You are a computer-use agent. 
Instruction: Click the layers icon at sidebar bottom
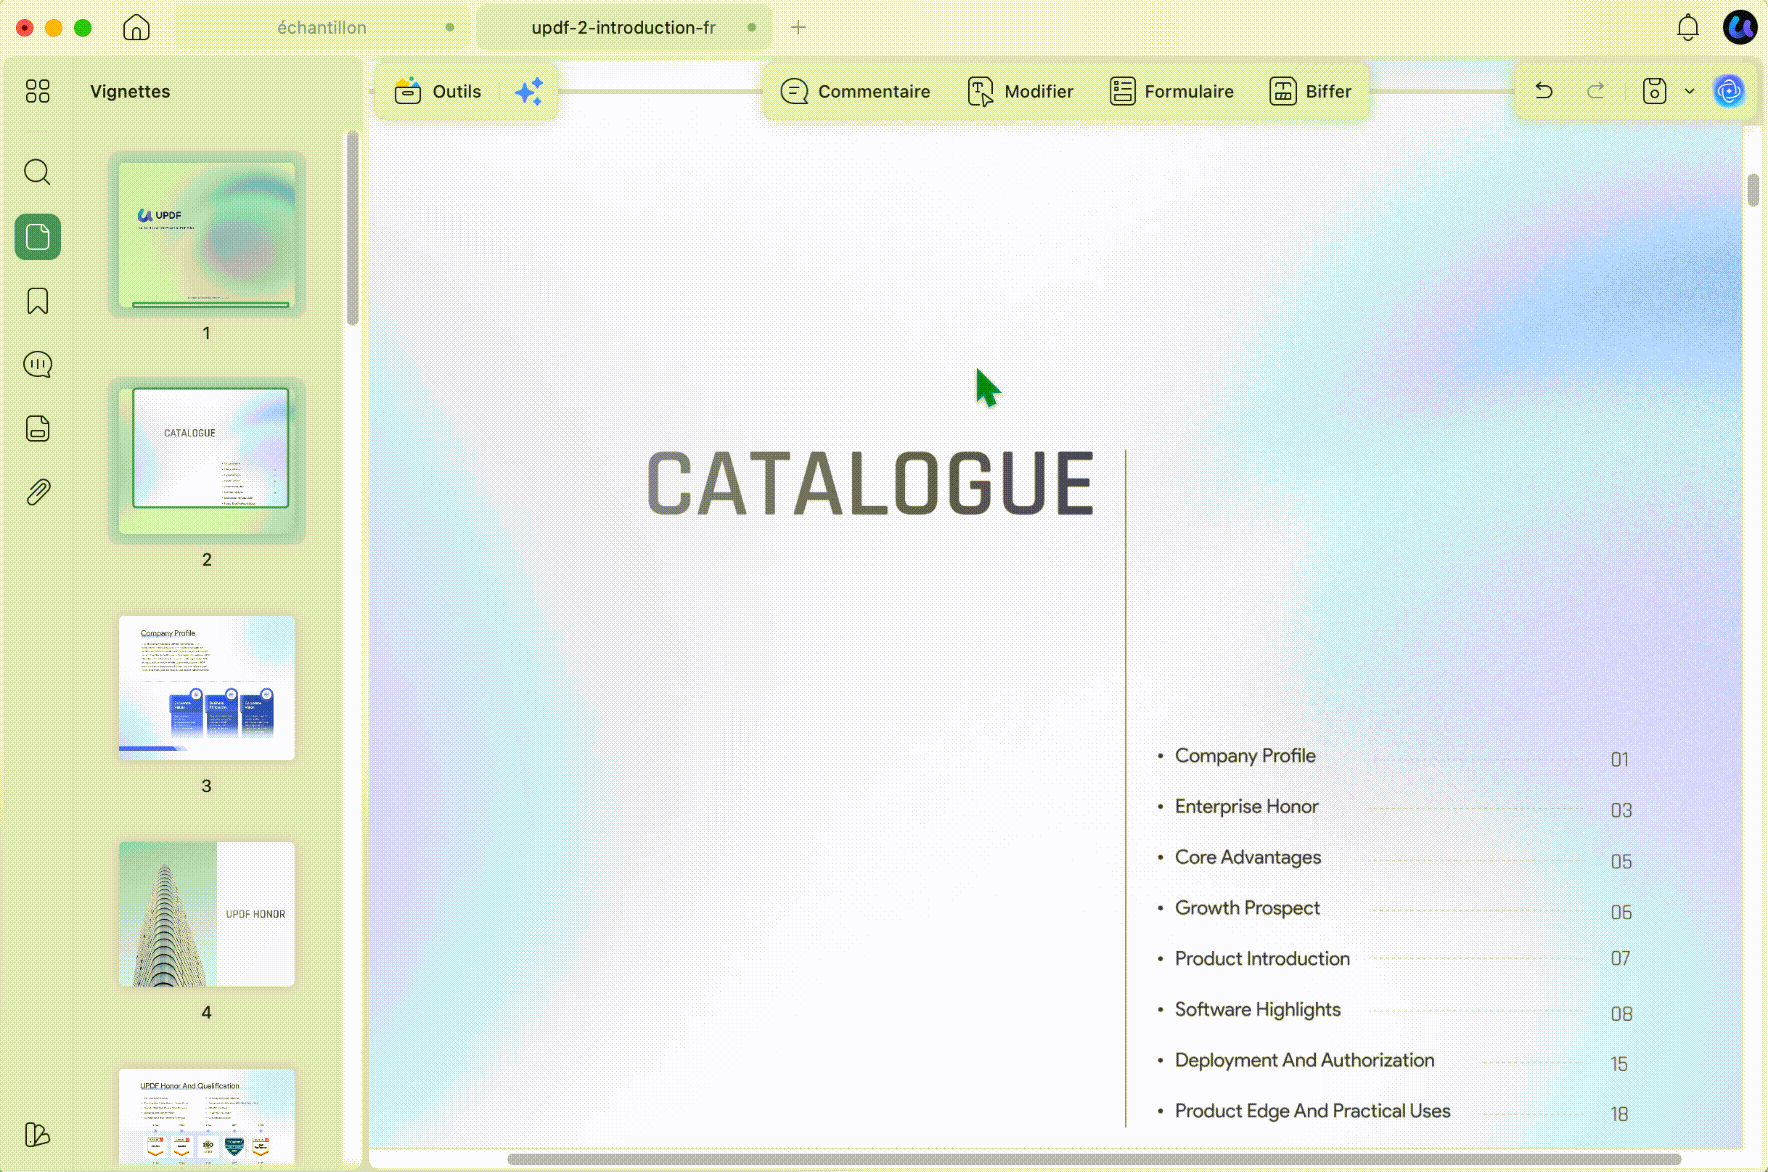[37, 1134]
